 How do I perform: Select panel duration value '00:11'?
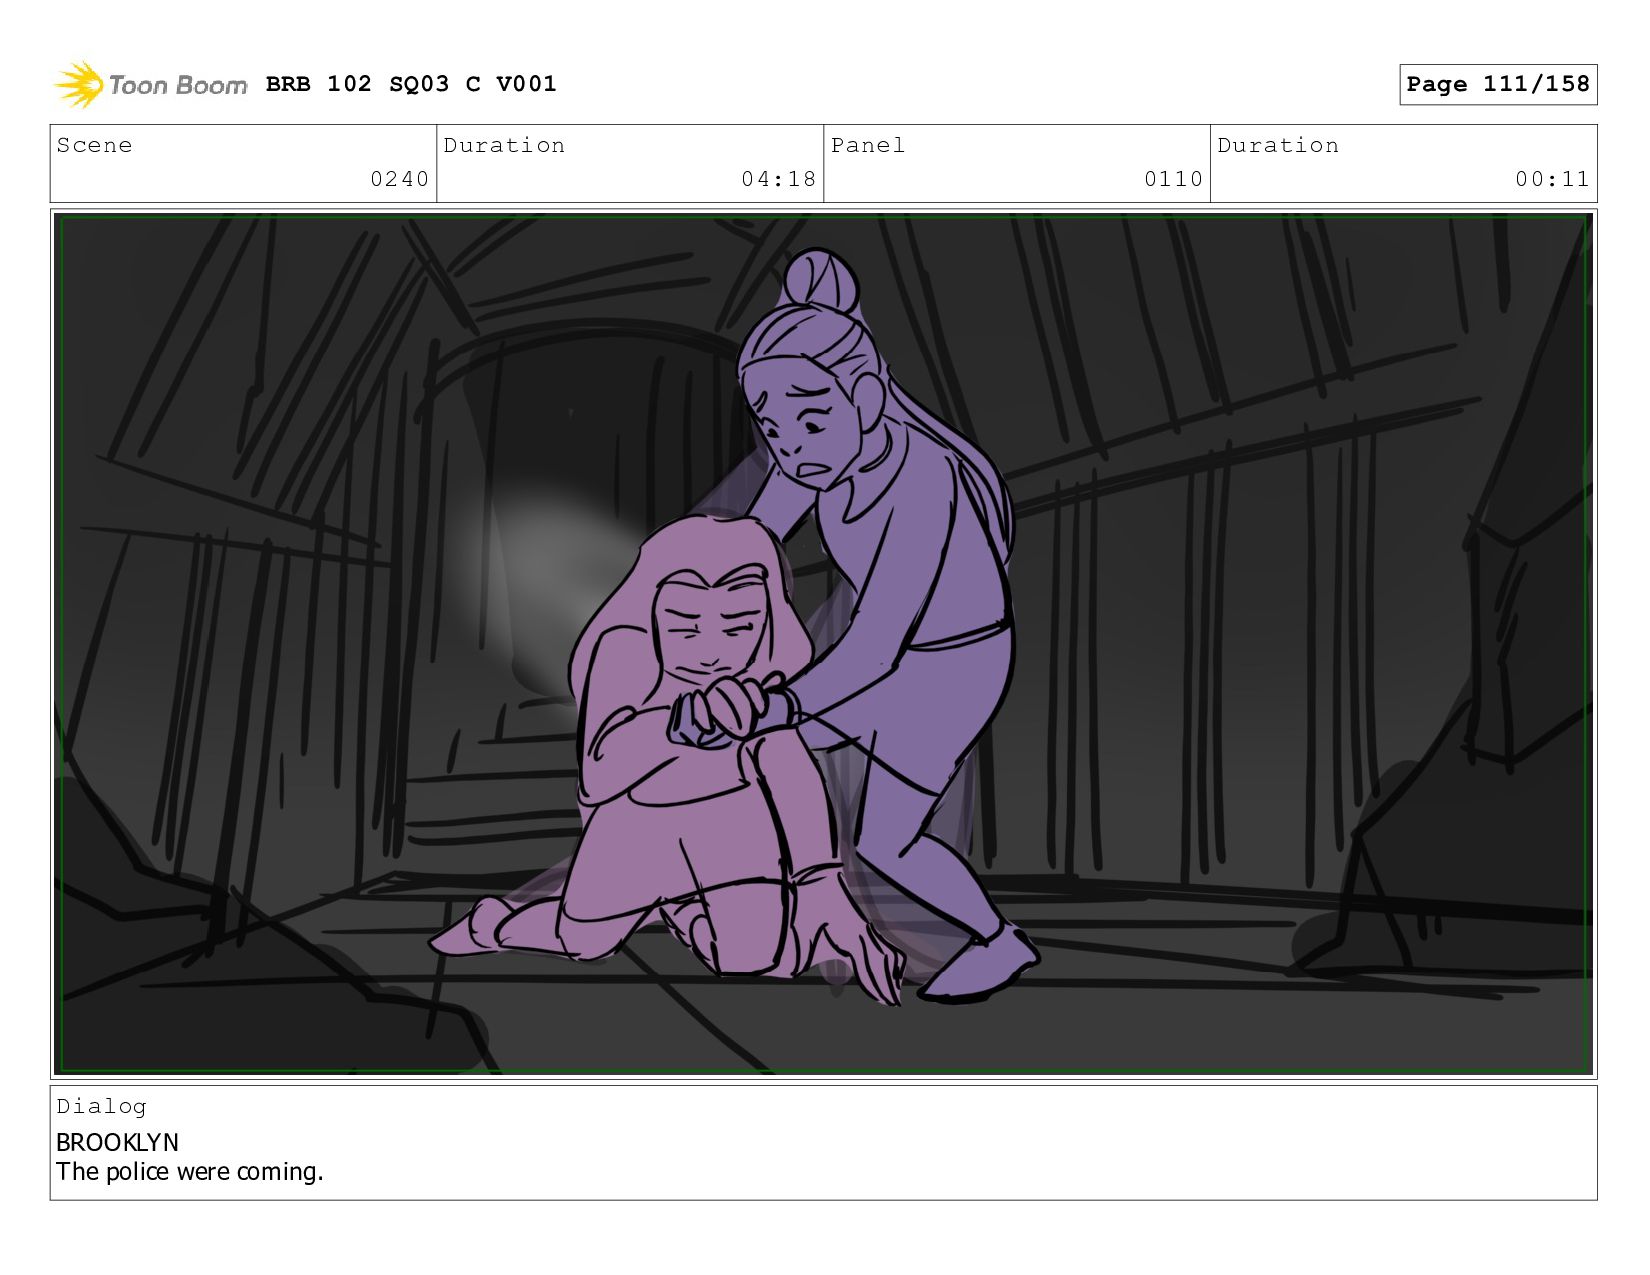(1552, 180)
